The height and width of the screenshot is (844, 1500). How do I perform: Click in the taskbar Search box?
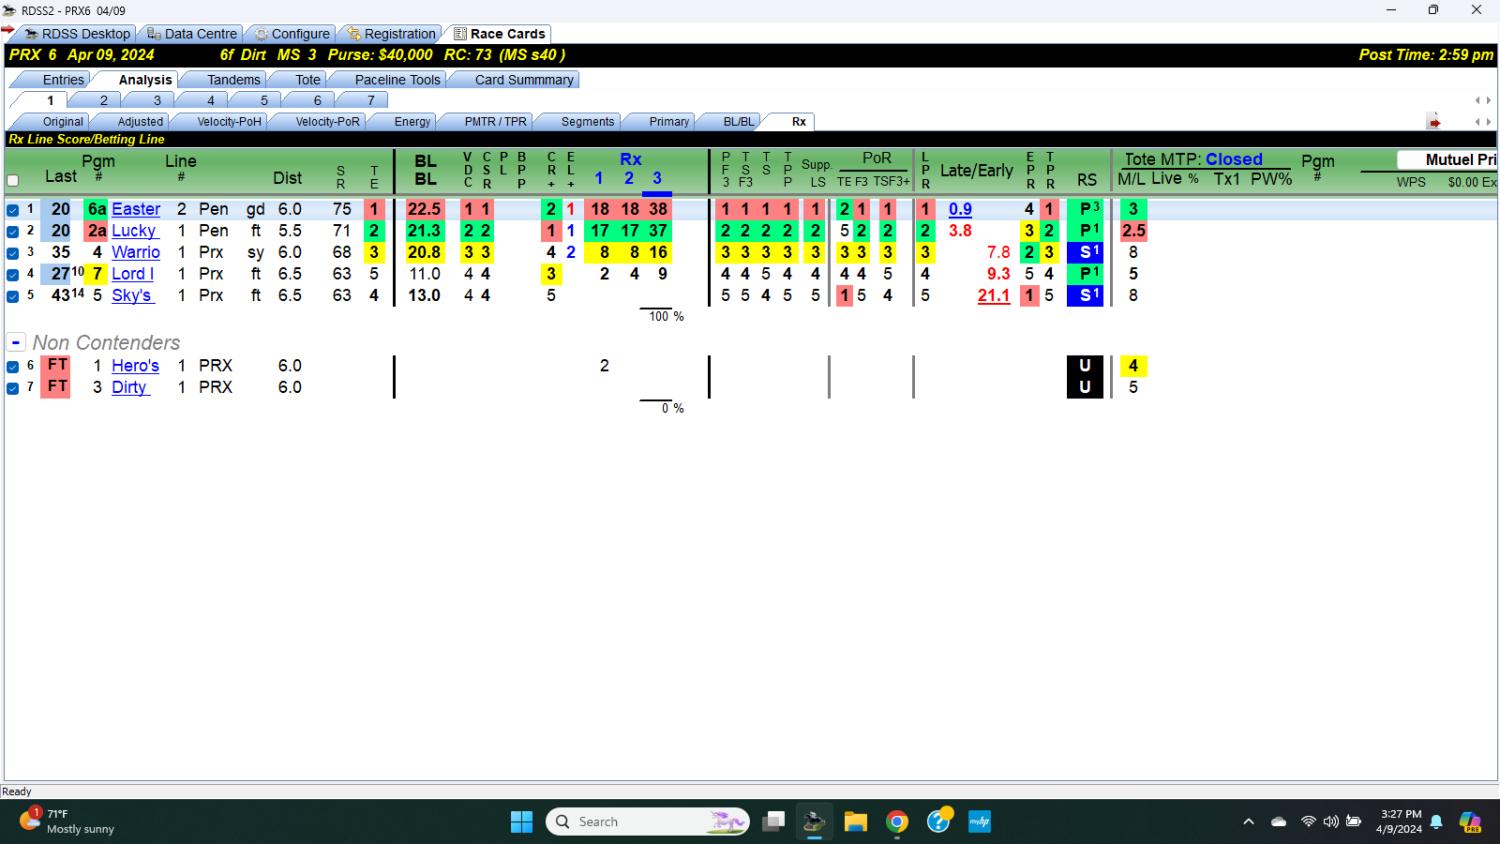[x=647, y=822]
